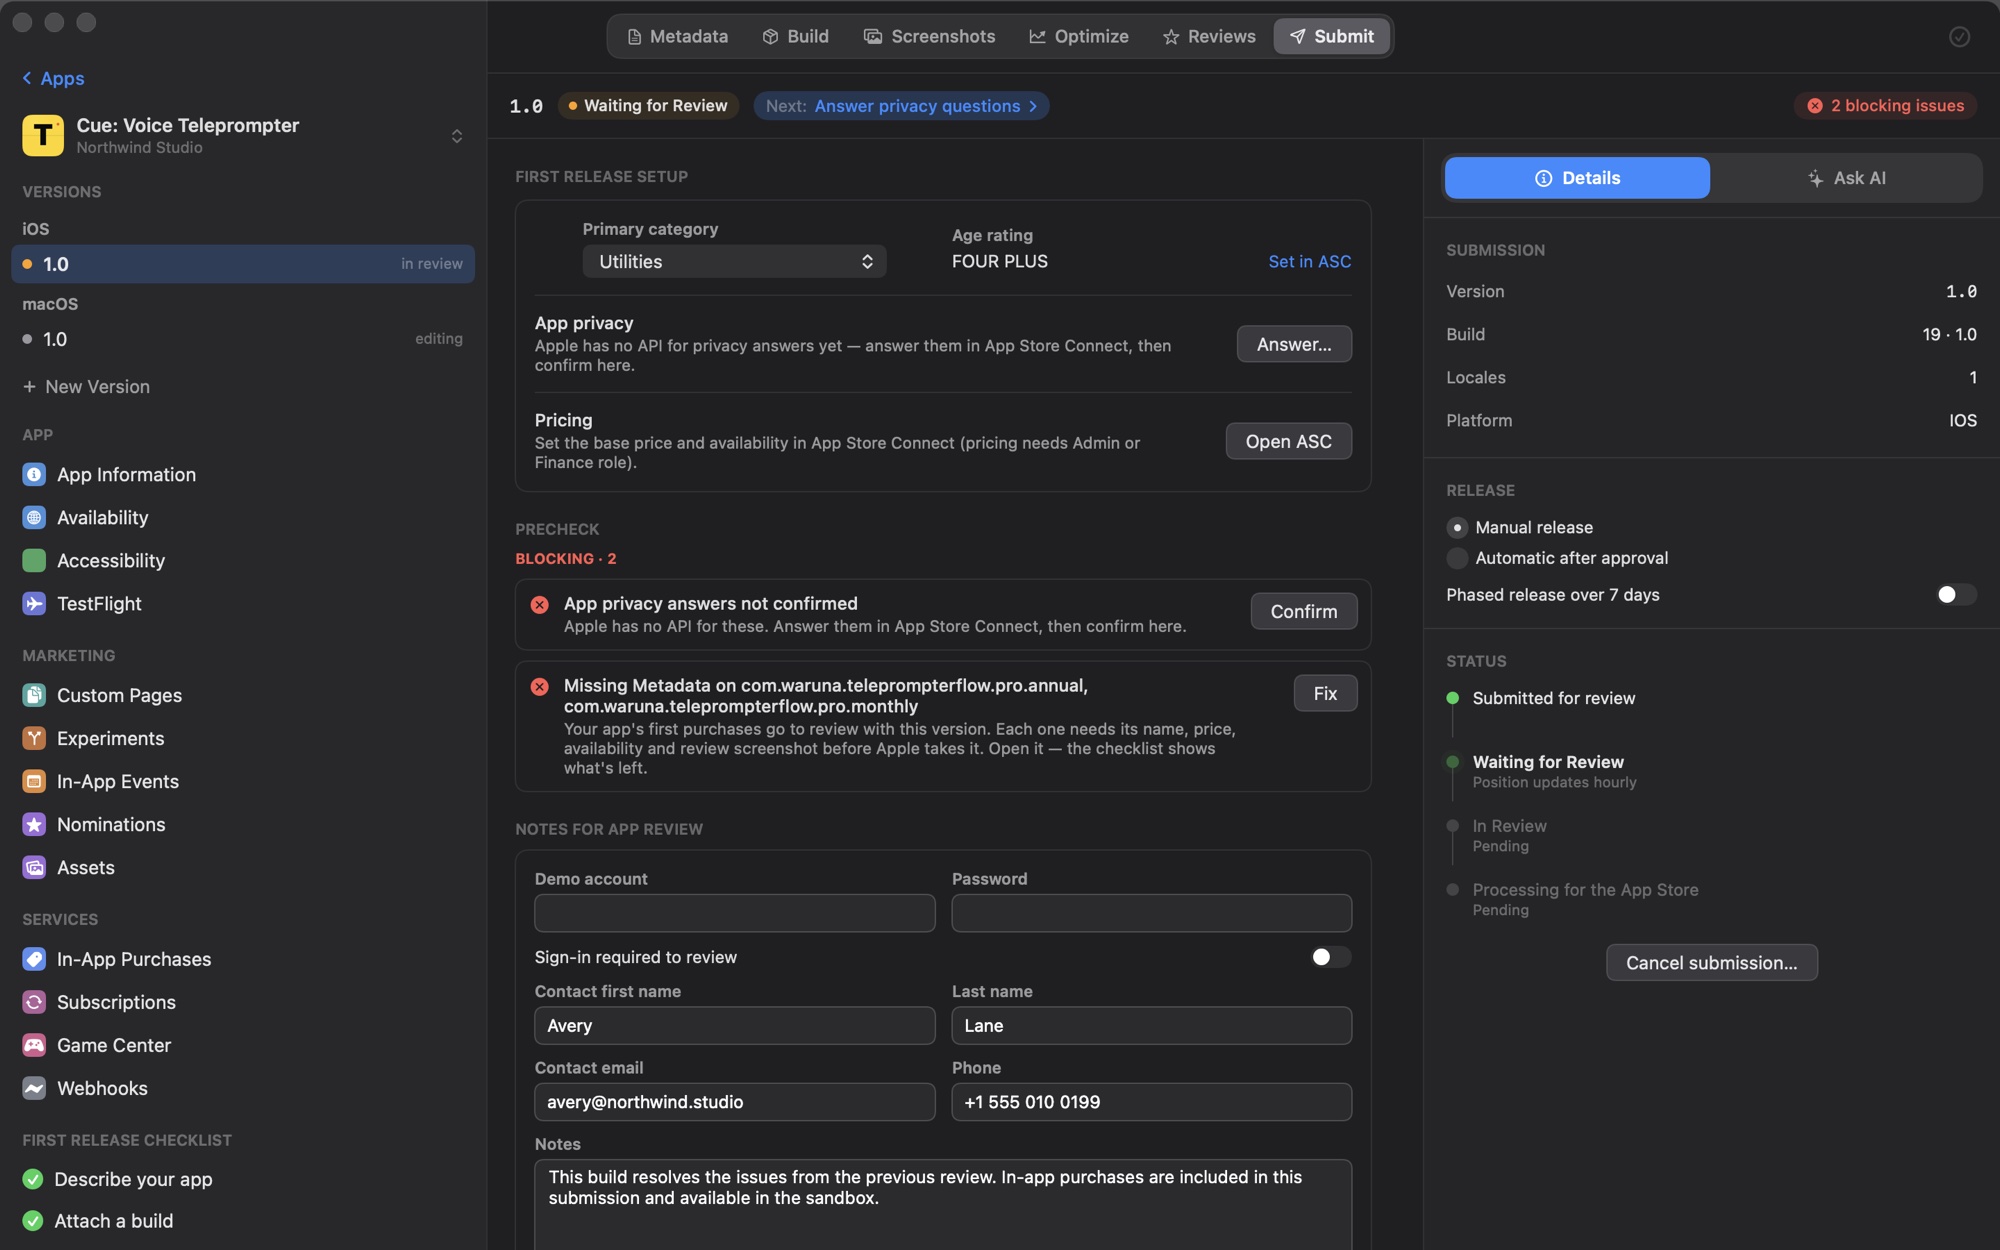Select the Manual release radio button
The width and height of the screenshot is (2000, 1250).
pos(1457,527)
